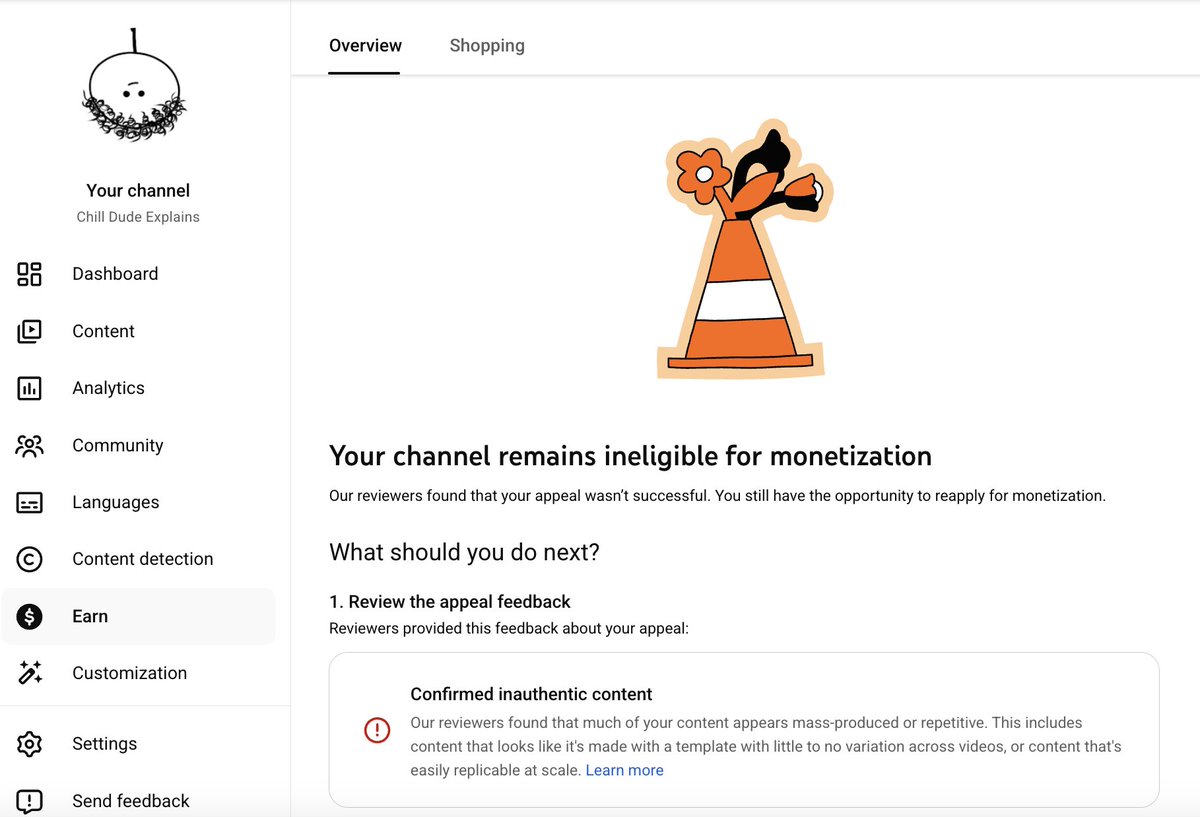Click '1. Review the appeal feedback' text
This screenshot has width=1200, height=817.
450,602
